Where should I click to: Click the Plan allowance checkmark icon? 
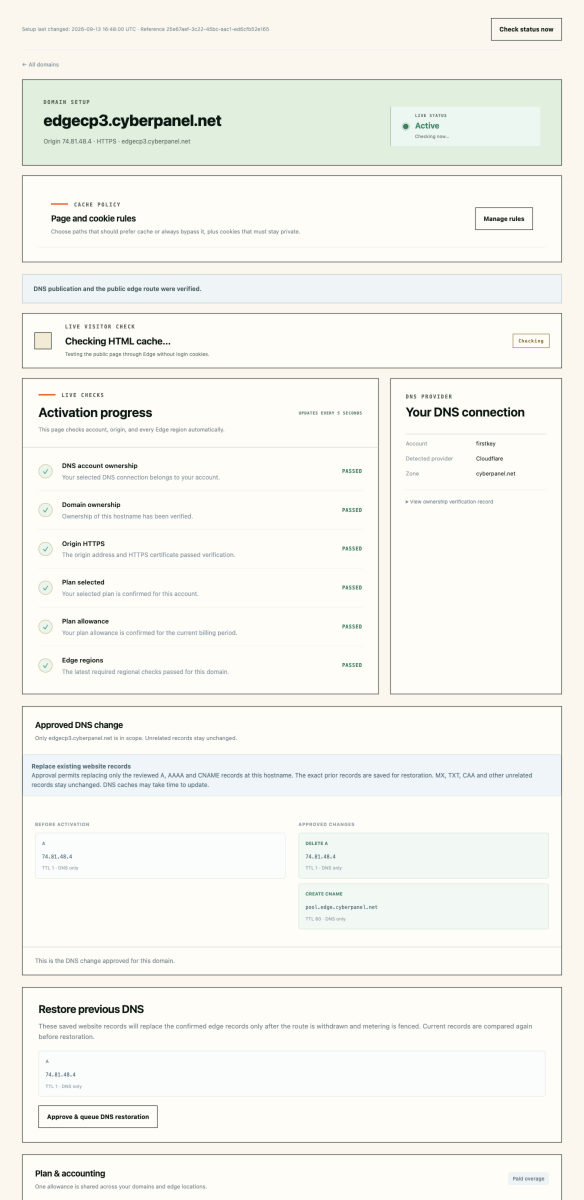click(45, 627)
